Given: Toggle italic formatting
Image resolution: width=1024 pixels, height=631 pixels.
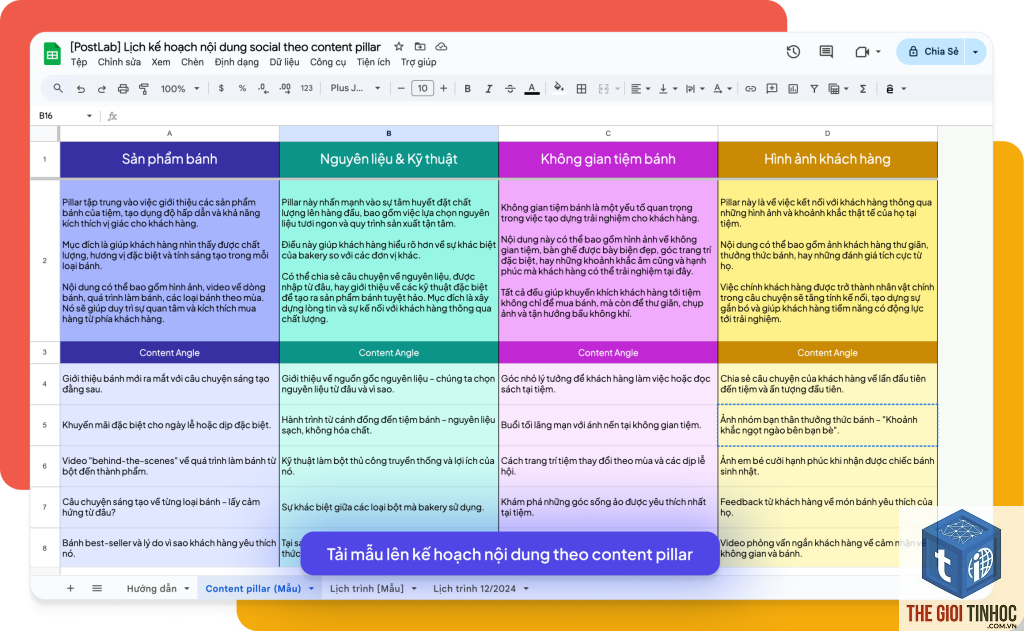Looking at the screenshot, I should pyautogui.click(x=488, y=89).
